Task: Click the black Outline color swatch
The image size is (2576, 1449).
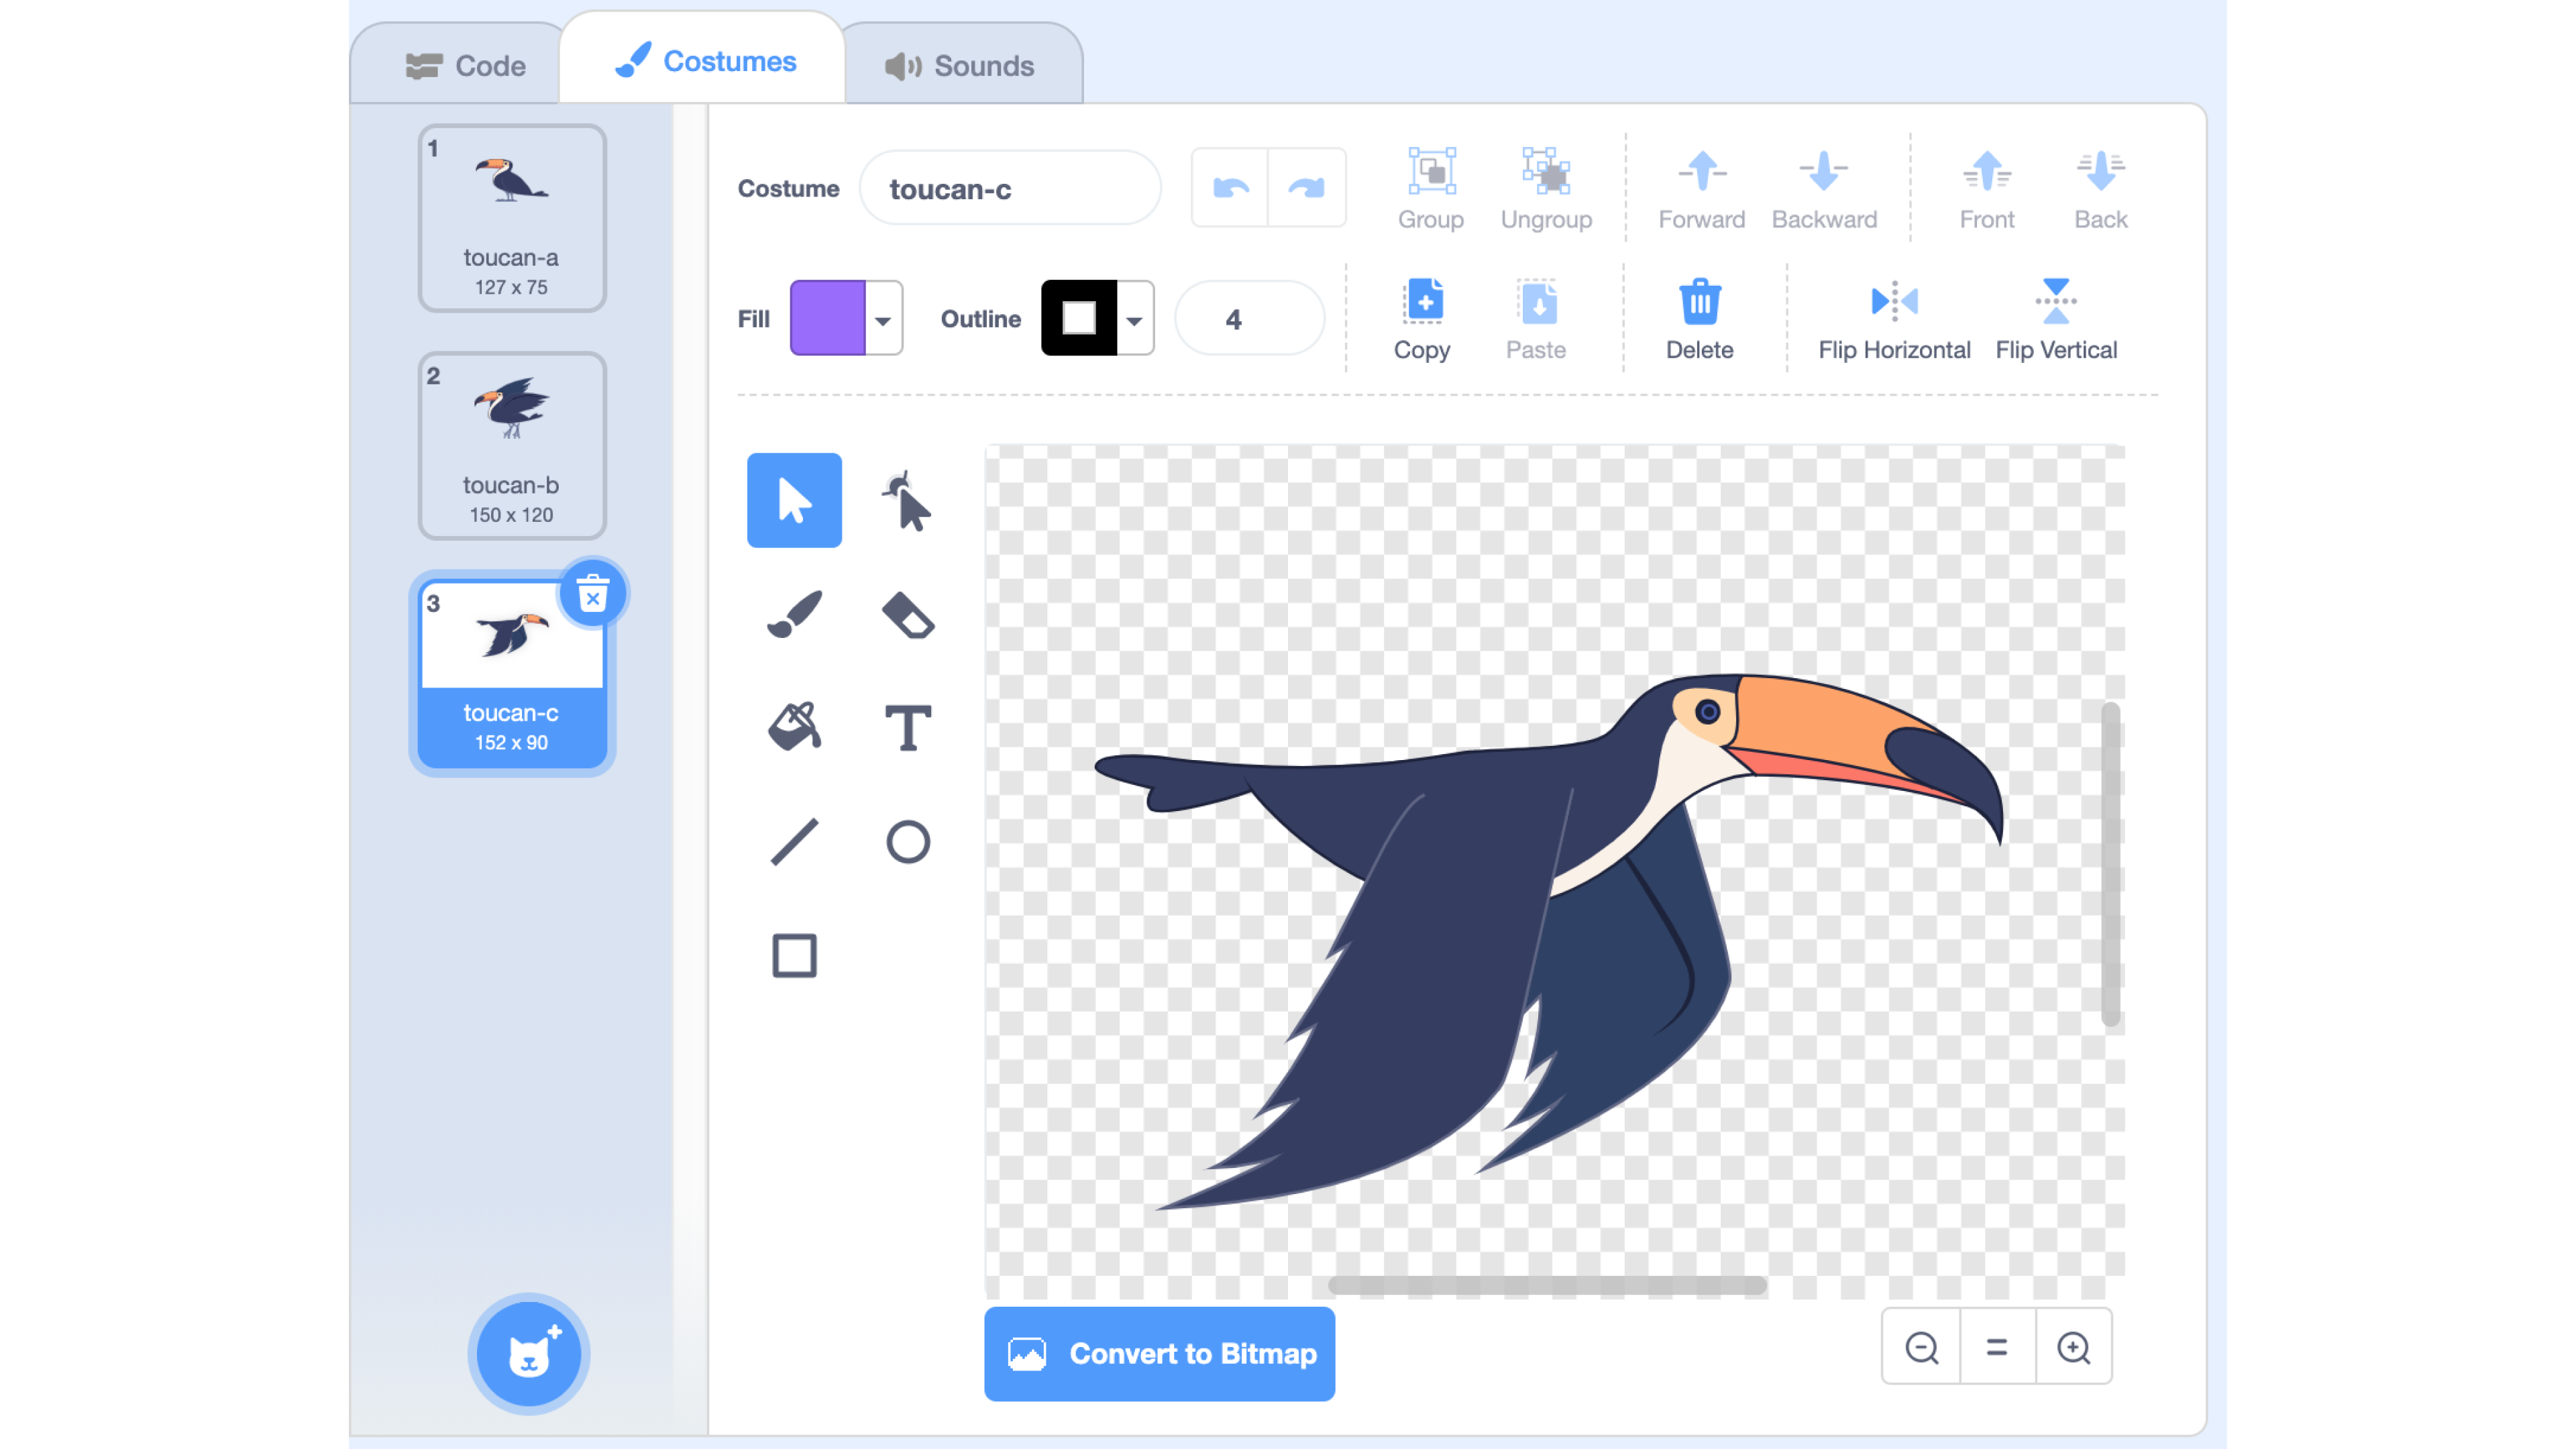Action: point(1078,319)
